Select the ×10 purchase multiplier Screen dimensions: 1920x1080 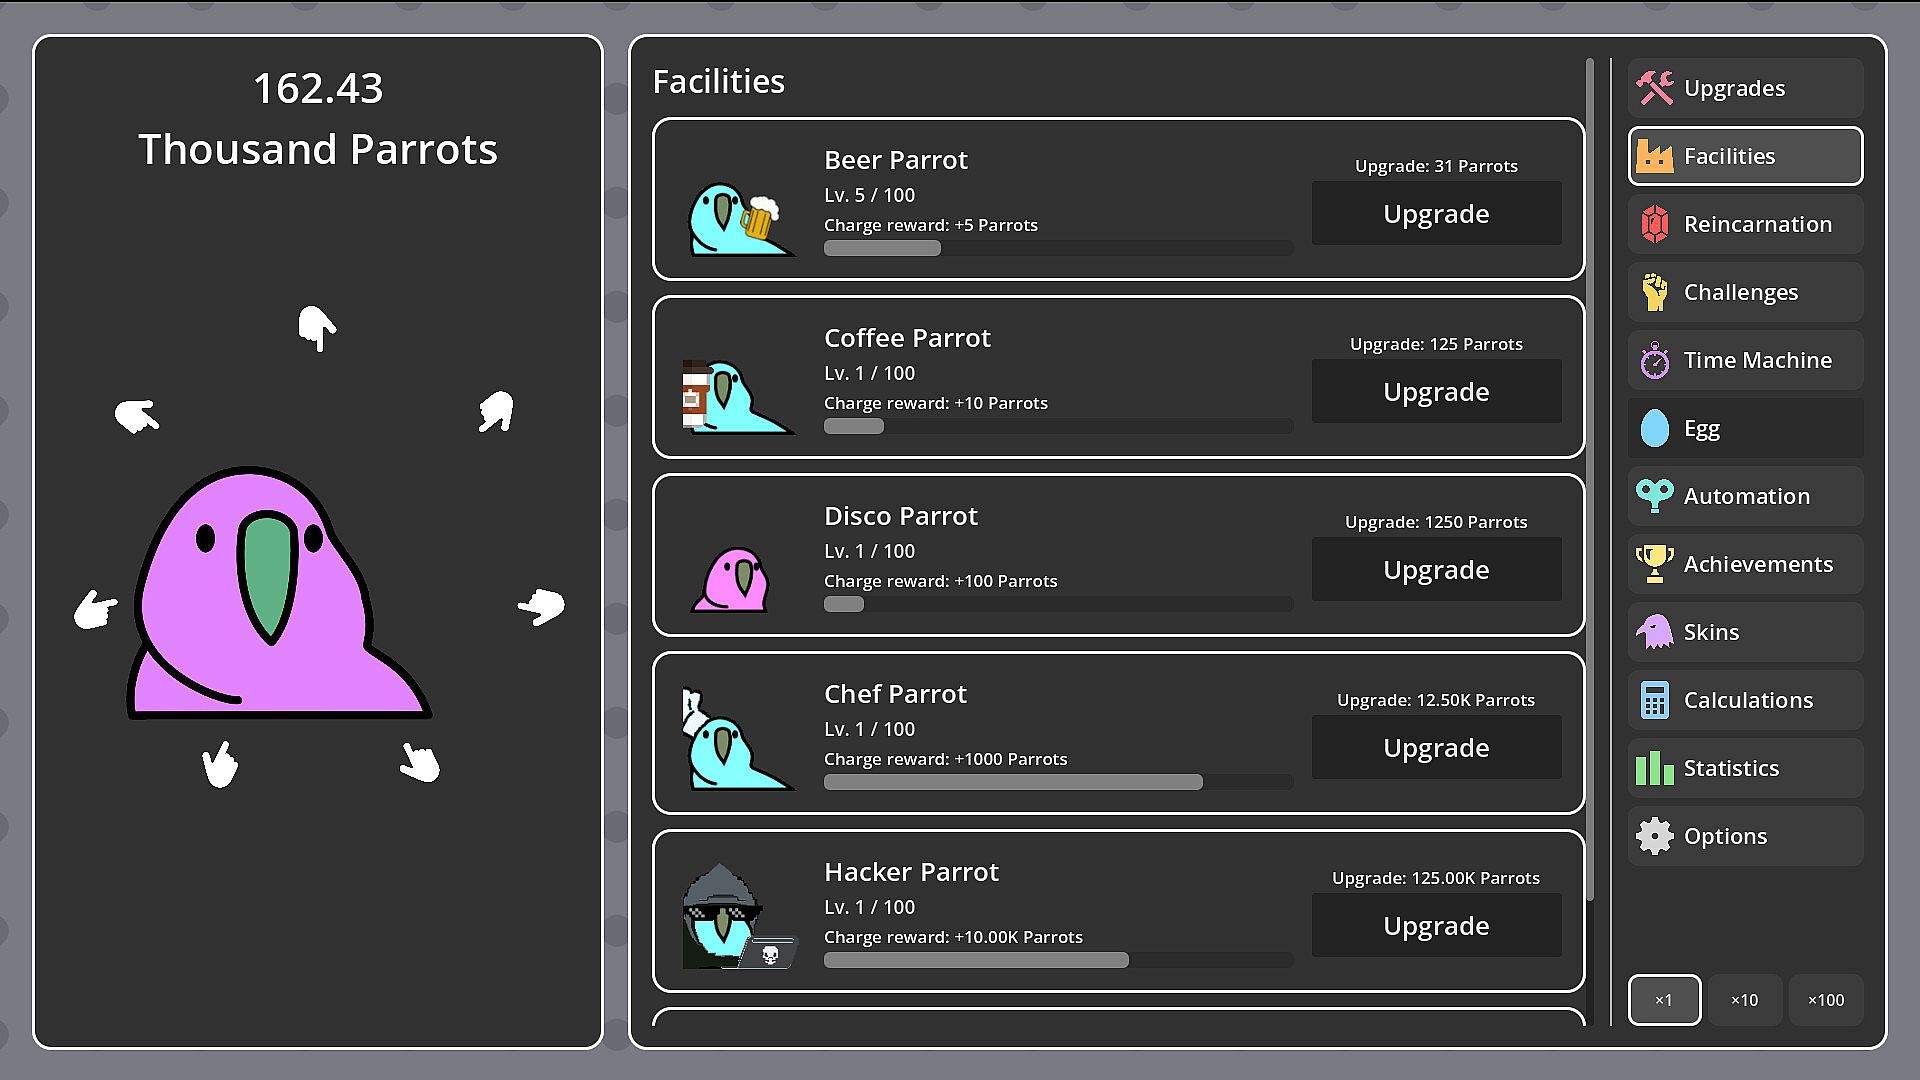[x=1745, y=1000]
